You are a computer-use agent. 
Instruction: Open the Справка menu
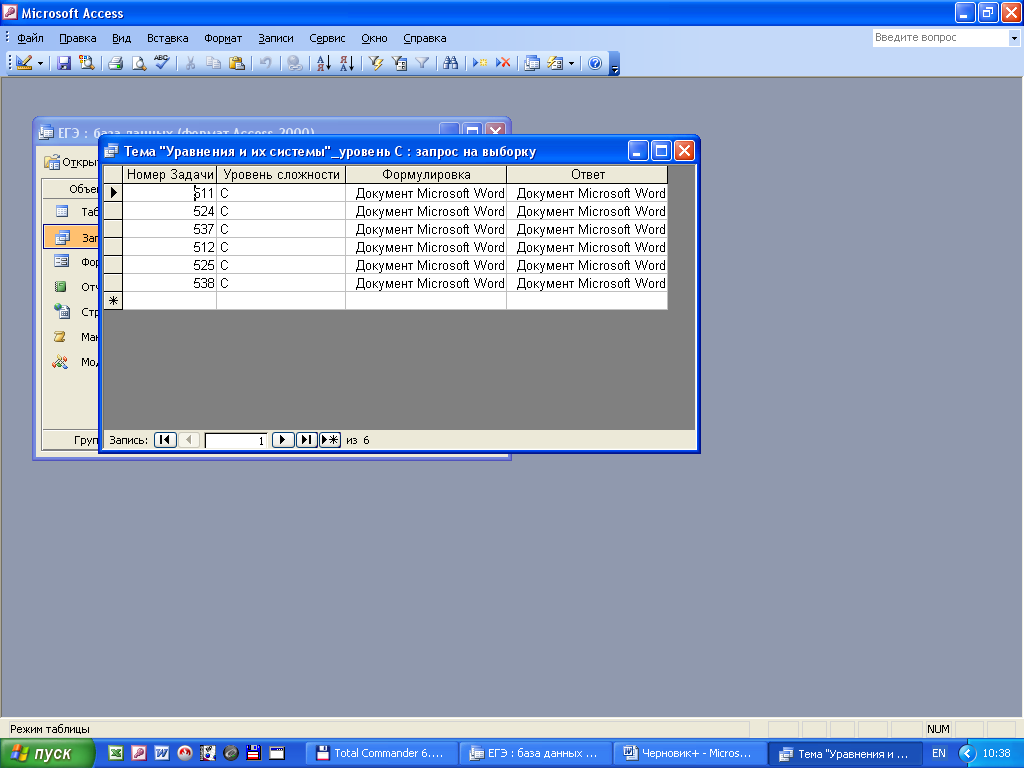[x=424, y=38]
